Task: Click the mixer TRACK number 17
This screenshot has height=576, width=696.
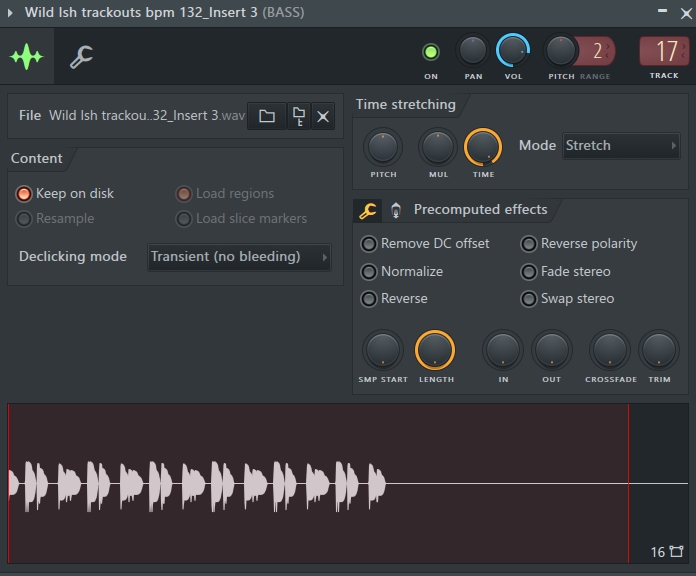Action: click(x=664, y=51)
